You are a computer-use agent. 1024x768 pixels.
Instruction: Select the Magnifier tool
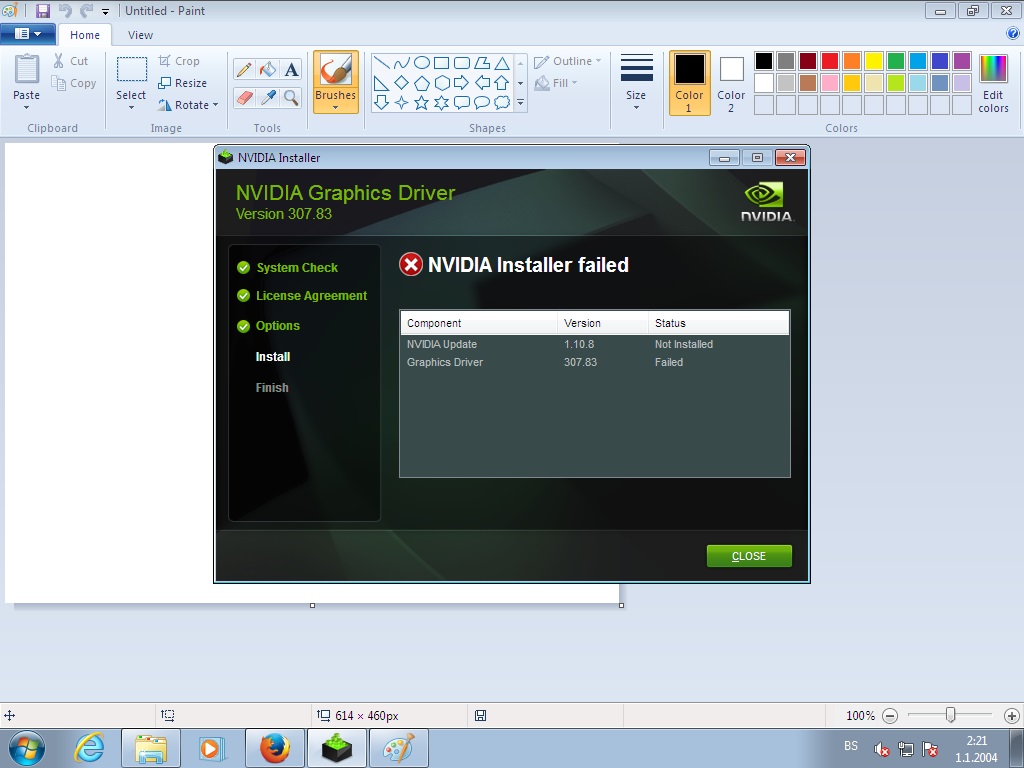pos(291,98)
